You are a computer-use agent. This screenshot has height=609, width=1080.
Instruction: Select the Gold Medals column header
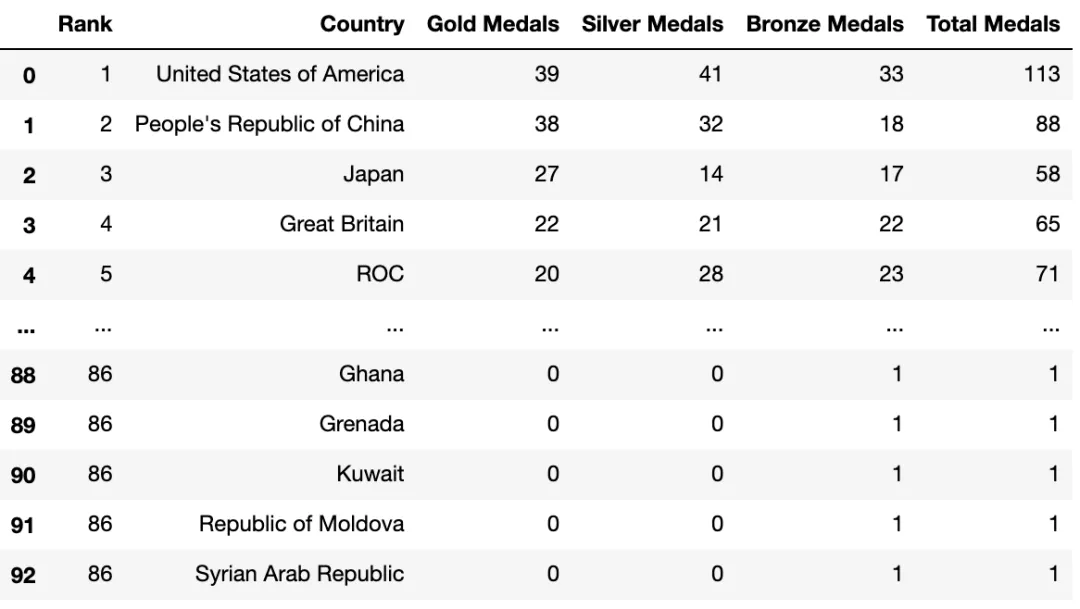(x=493, y=24)
